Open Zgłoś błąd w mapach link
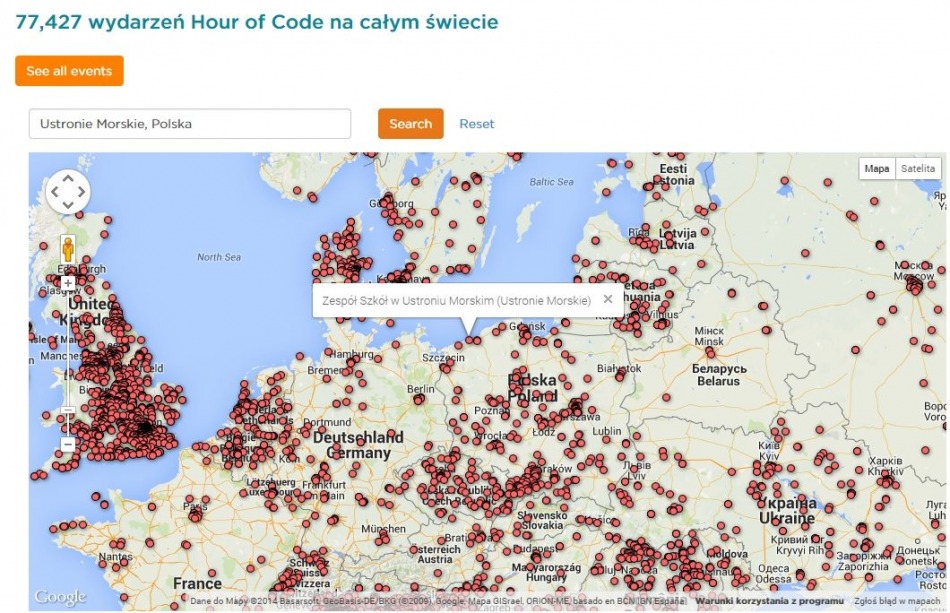The width and height of the screenshot is (950, 613). tap(897, 601)
